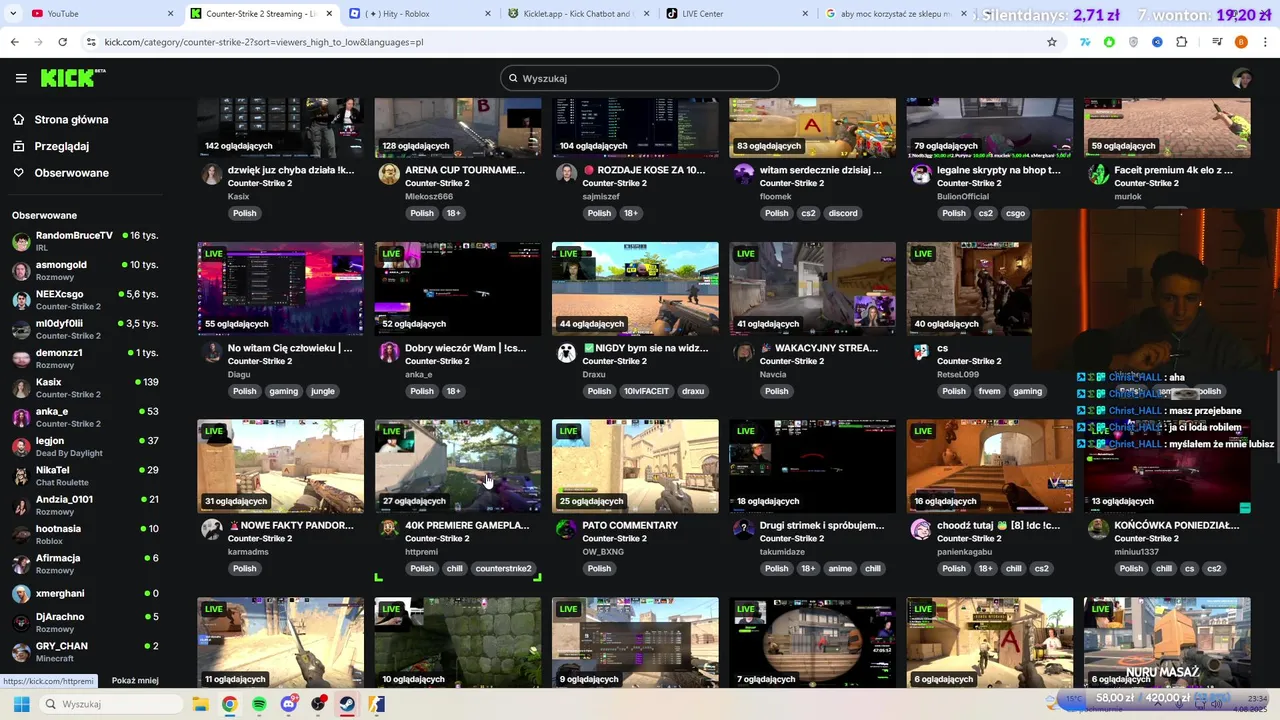The width and height of the screenshot is (1280, 720).
Task: Bookmark this page with the star icon
Action: tap(1051, 42)
